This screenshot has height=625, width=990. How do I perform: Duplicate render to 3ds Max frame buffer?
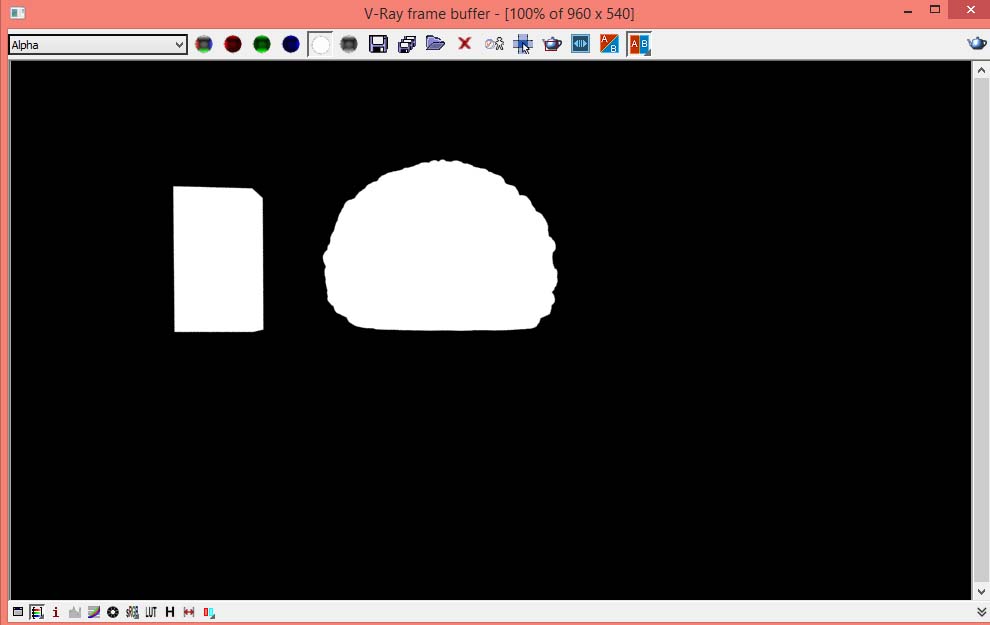(494, 44)
